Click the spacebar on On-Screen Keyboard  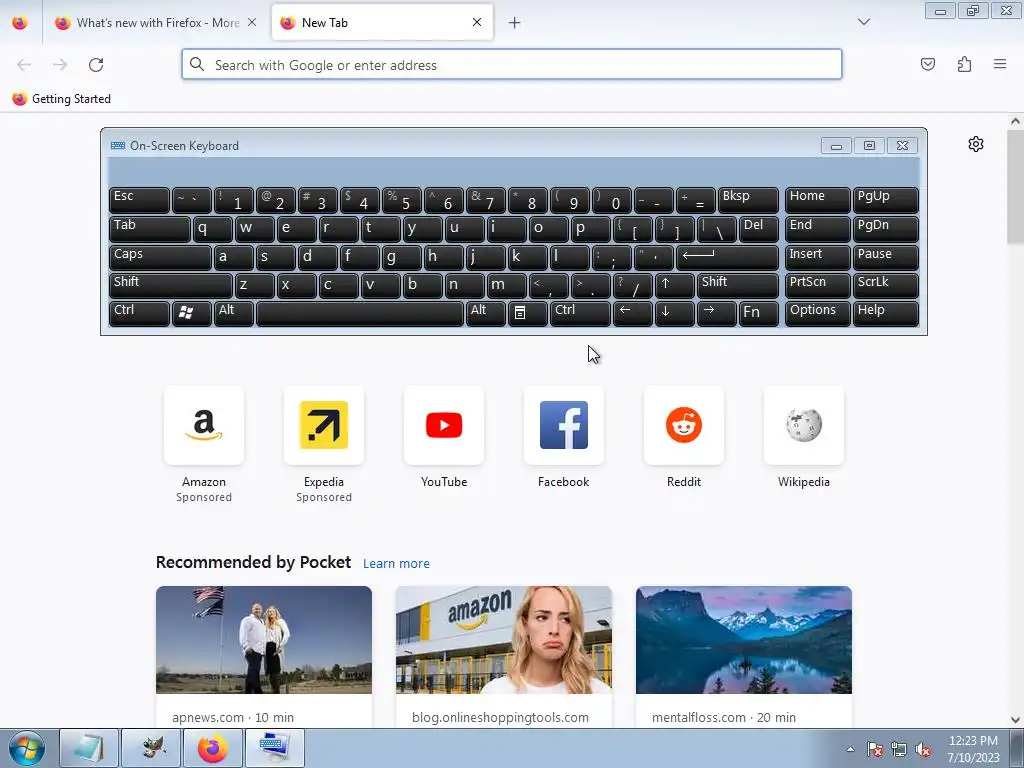click(360, 313)
